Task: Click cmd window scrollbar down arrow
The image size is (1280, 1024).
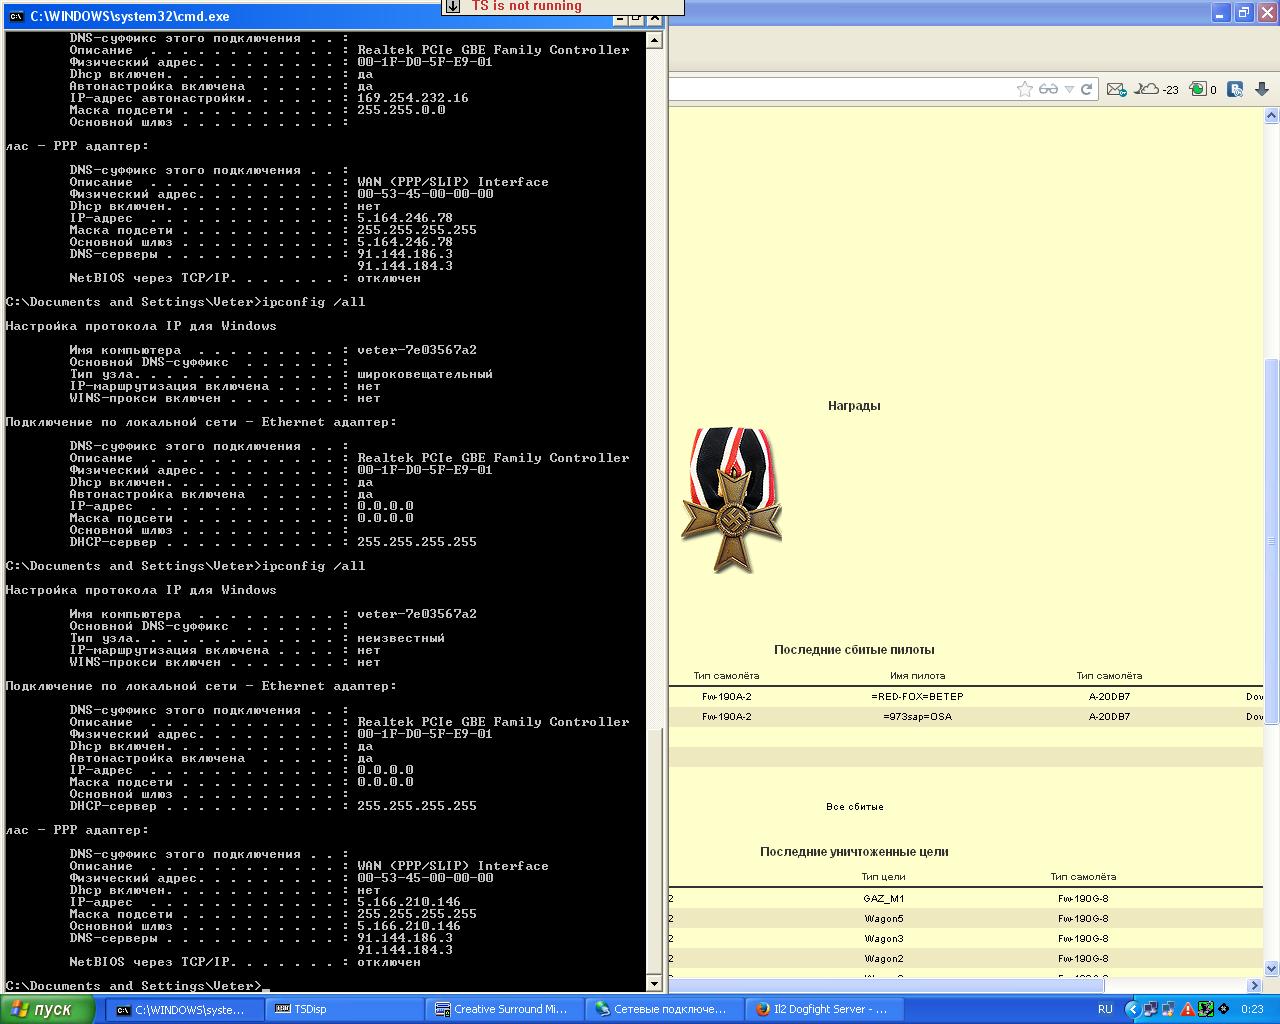Action: pos(654,984)
